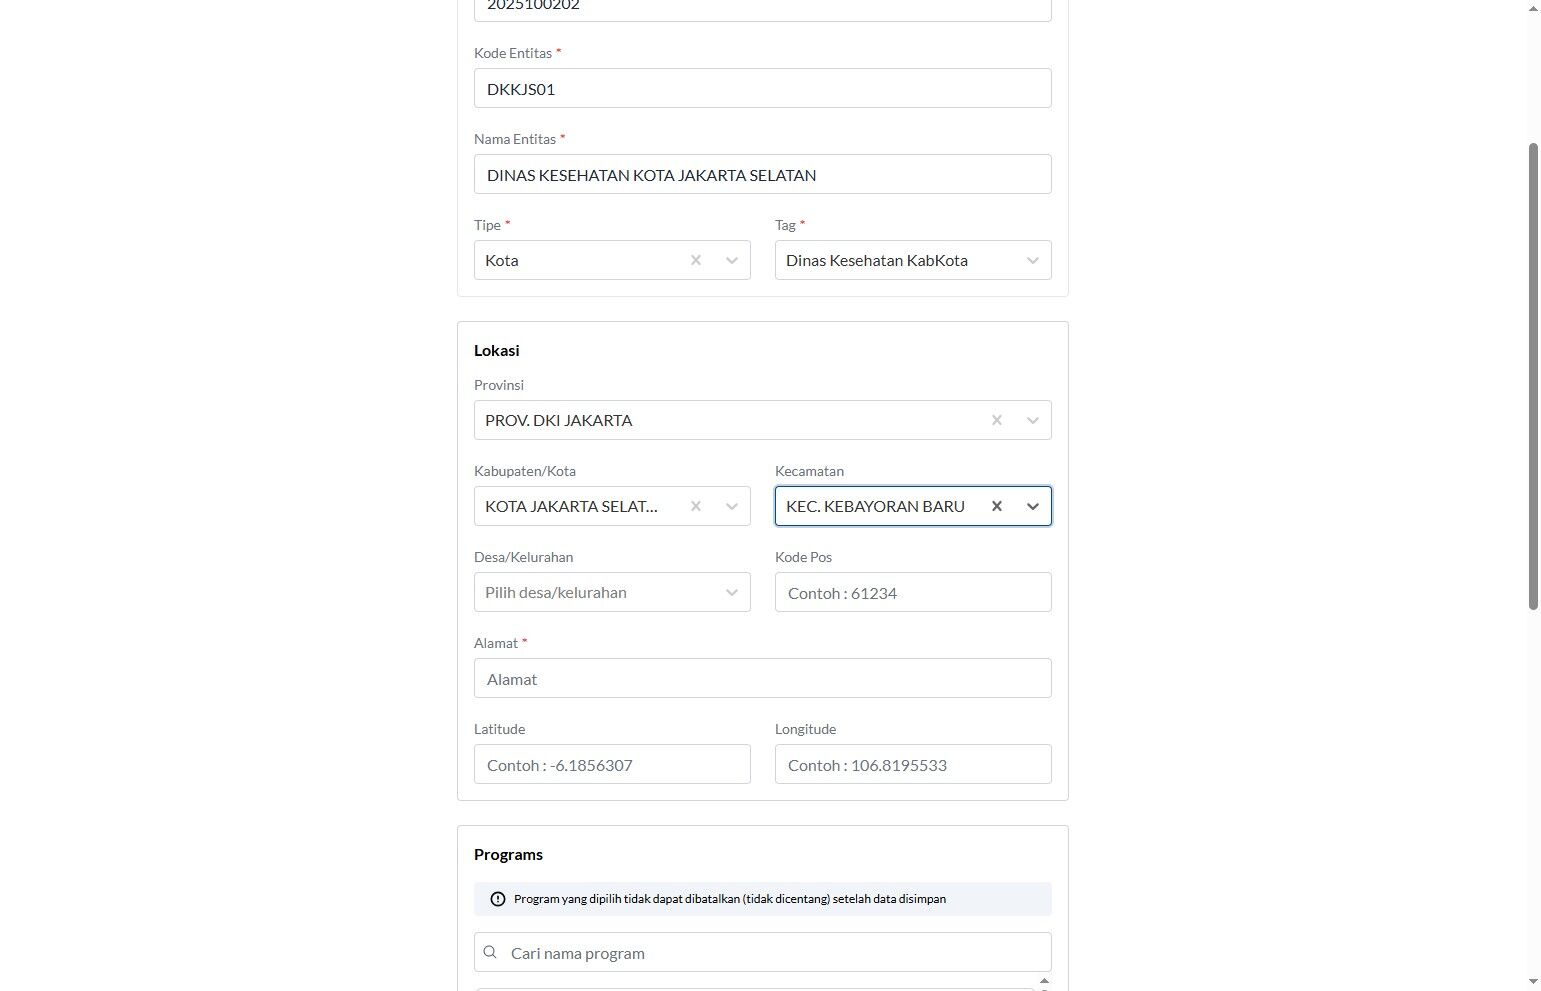
Task: Clear the Kabupaten/Kota selection
Action: coord(696,506)
